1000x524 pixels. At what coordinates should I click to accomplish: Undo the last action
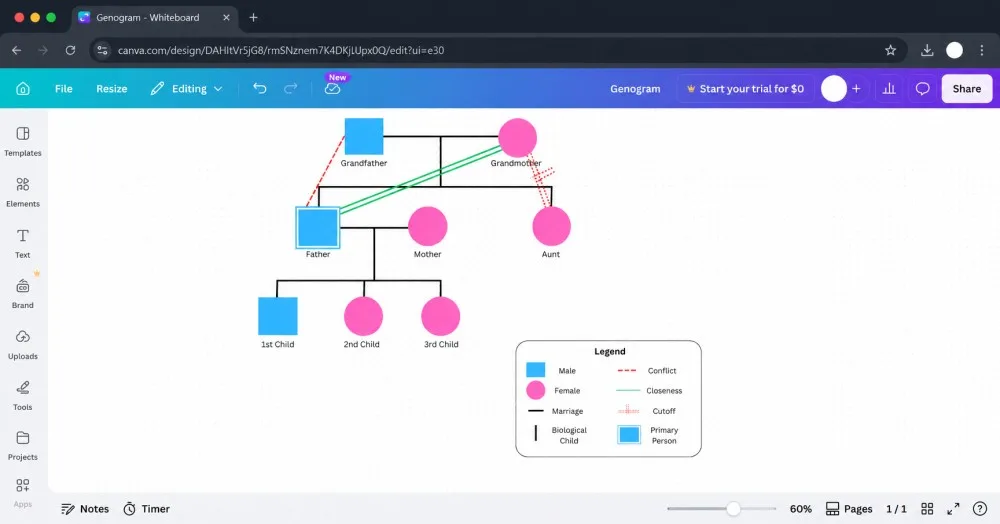(x=260, y=89)
